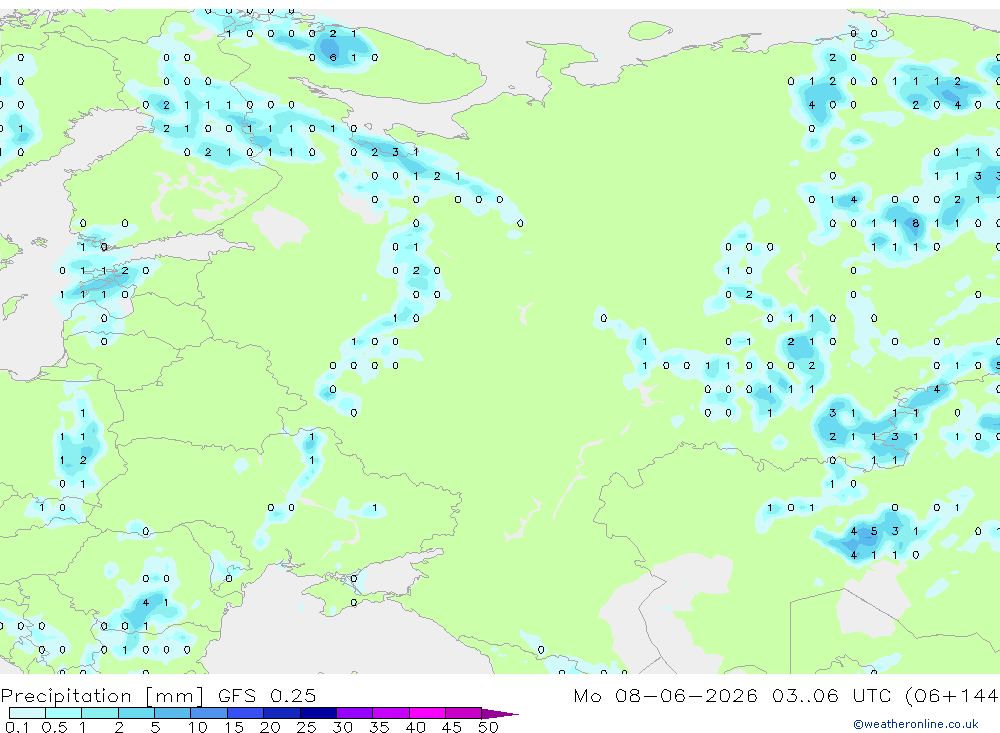Screen dimensions: 1000x733
Task: Click the 20–25 mm dark blue swatch
Action: point(282,713)
